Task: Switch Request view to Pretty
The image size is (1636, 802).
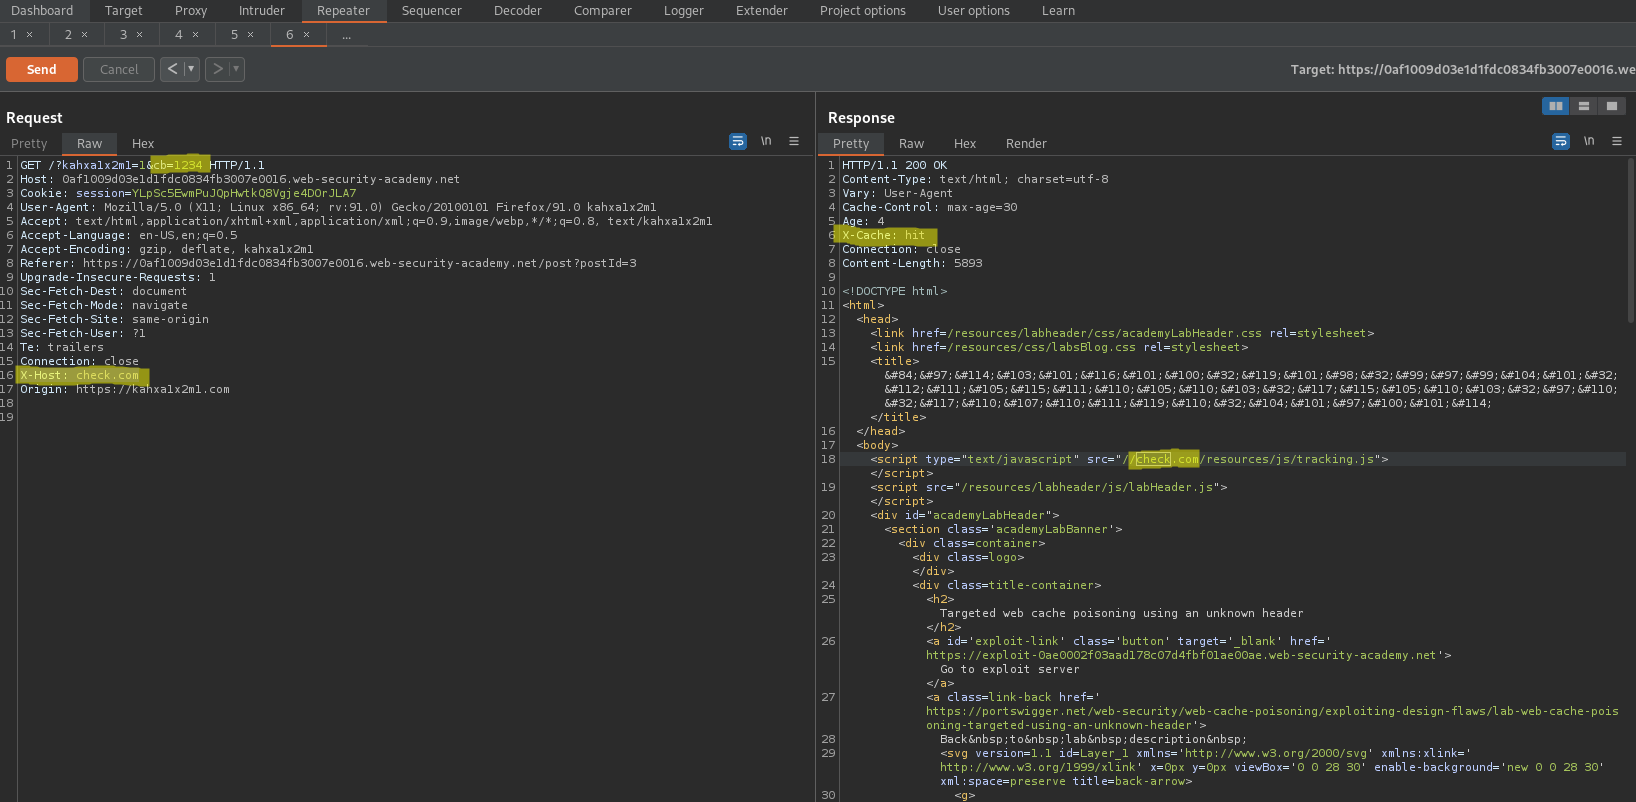Action: click(29, 144)
